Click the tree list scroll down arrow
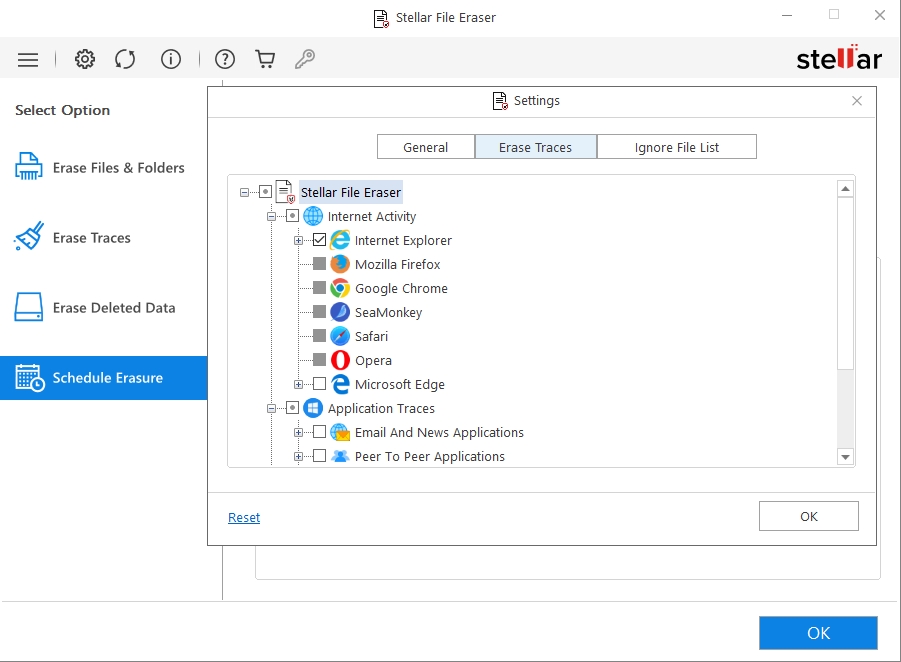 tap(845, 457)
